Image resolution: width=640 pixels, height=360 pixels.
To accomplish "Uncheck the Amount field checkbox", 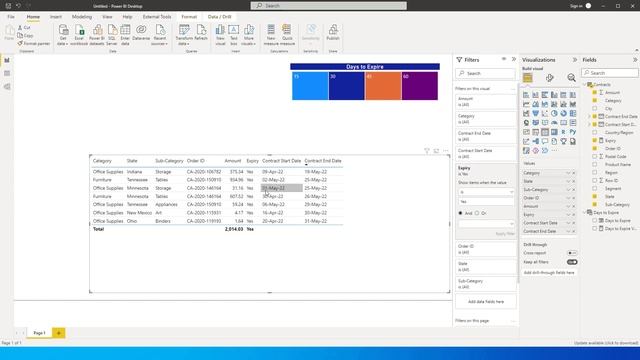I will click(595, 93).
